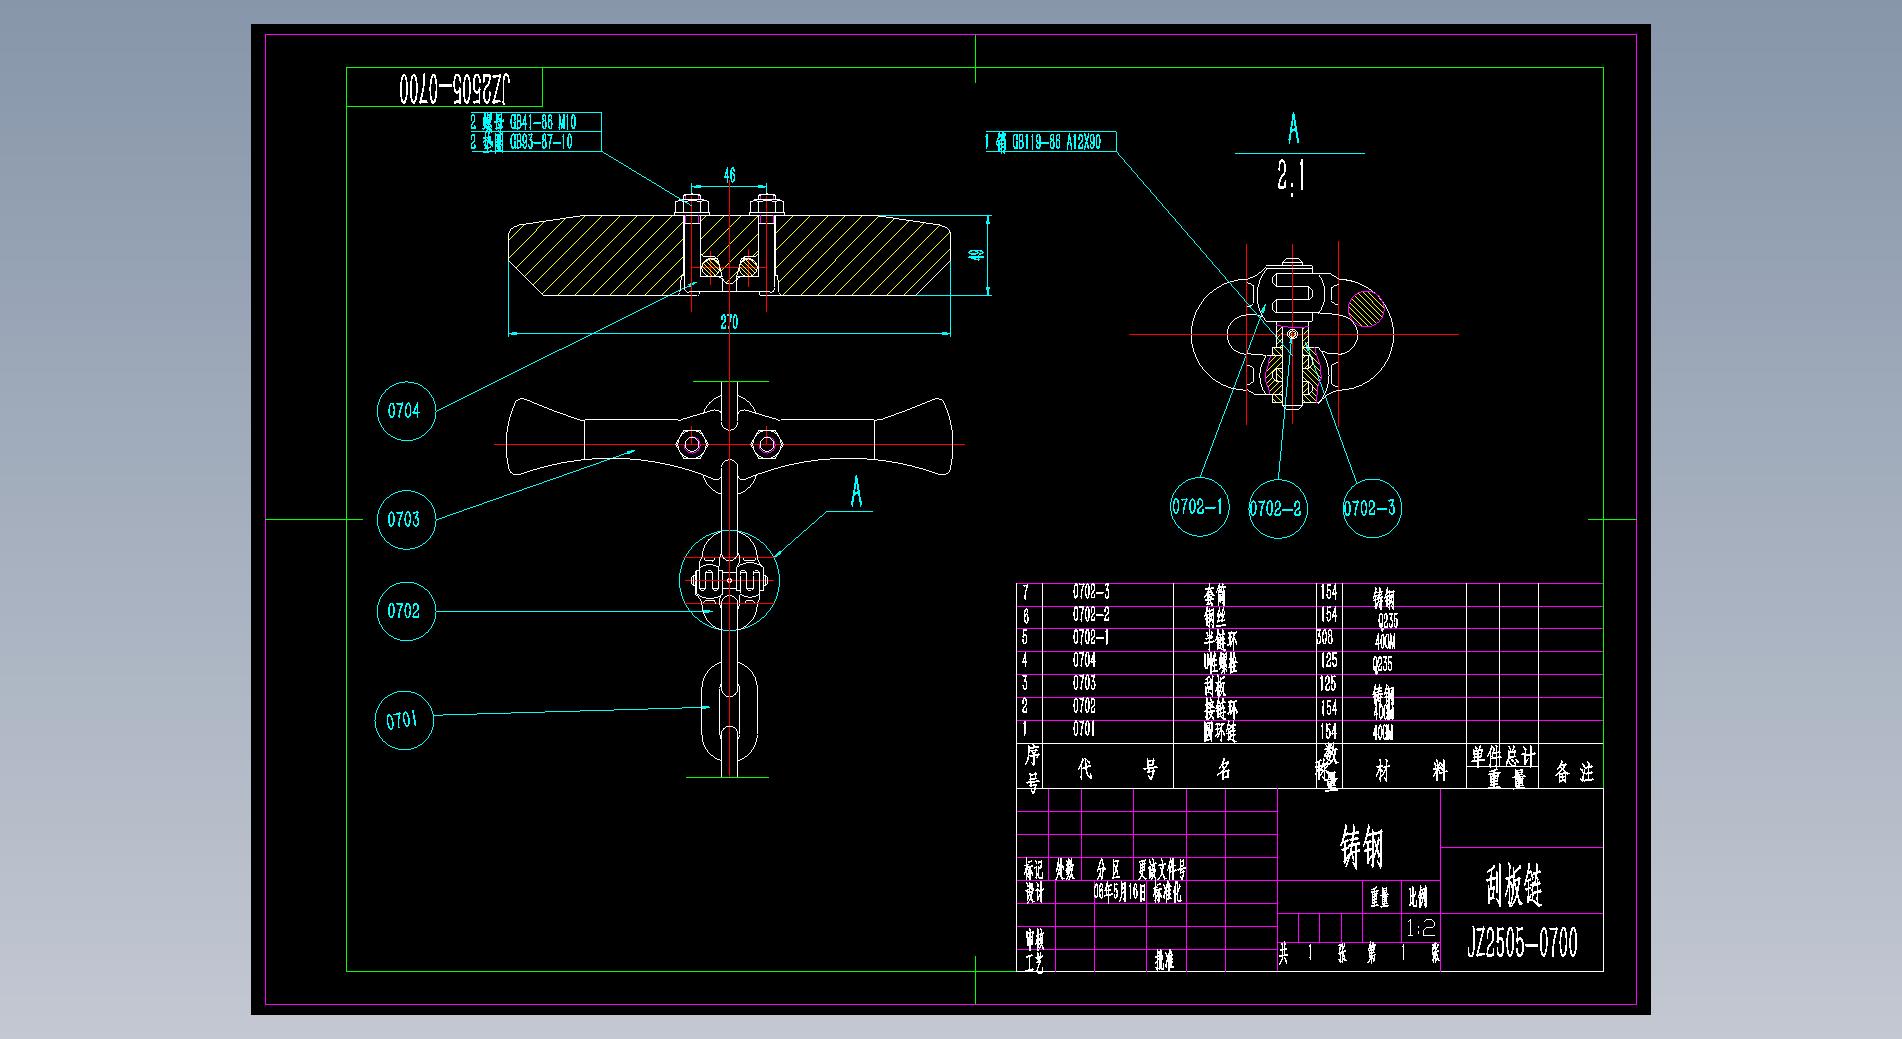Image resolution: width=1902 pixels, height=1039 pixels.
Task: Select the 备注 column header
Action: (1574, 772)
